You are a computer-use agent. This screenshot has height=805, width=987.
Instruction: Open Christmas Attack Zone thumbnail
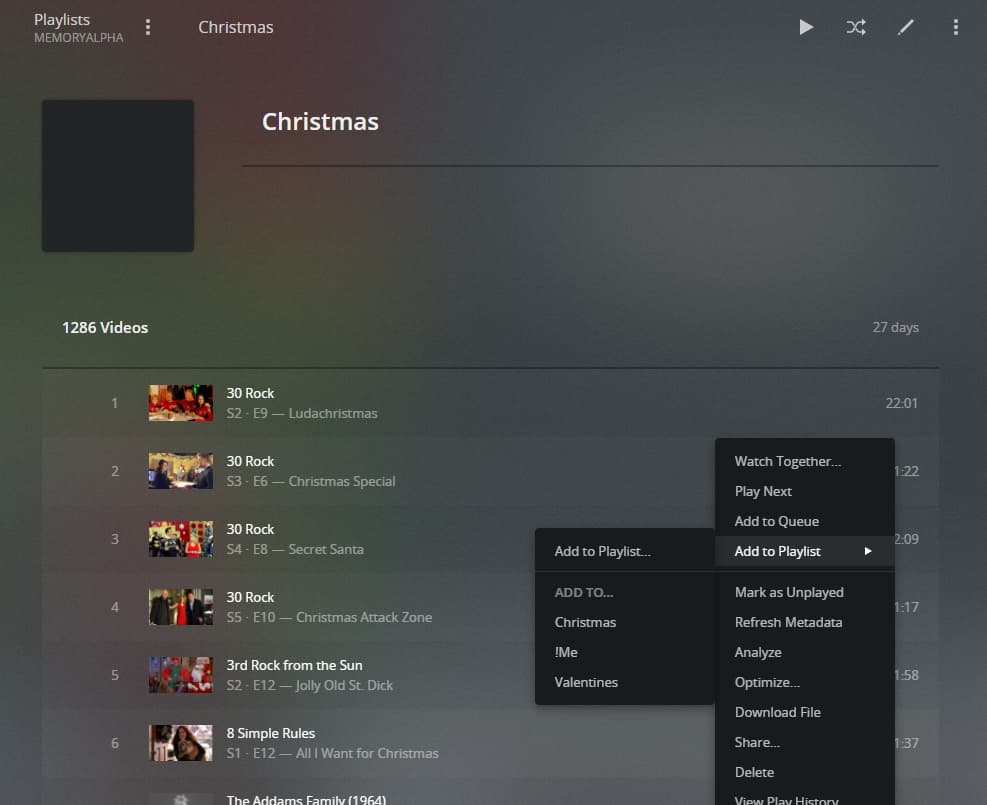coord(181,607)
